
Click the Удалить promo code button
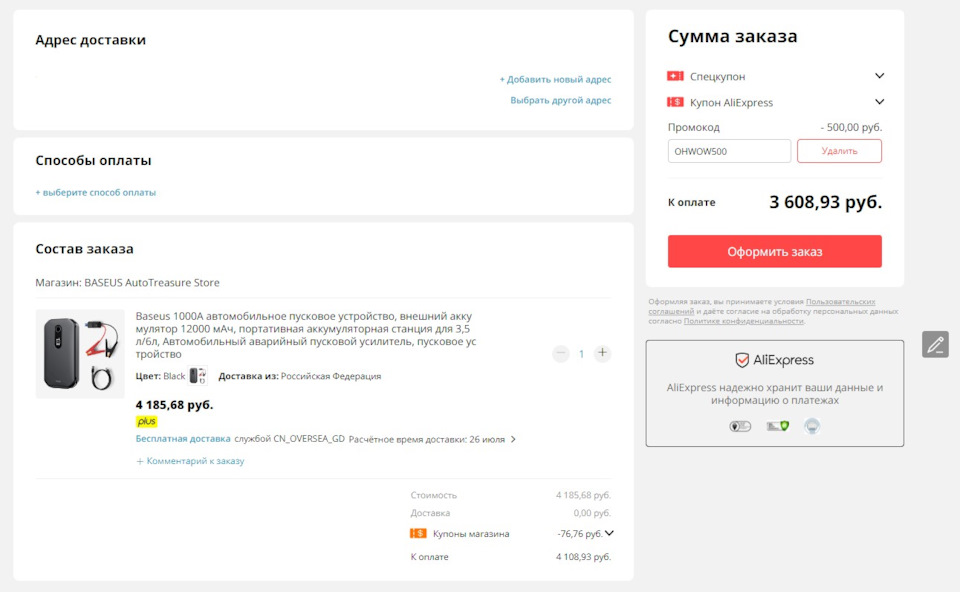[840, 150]
